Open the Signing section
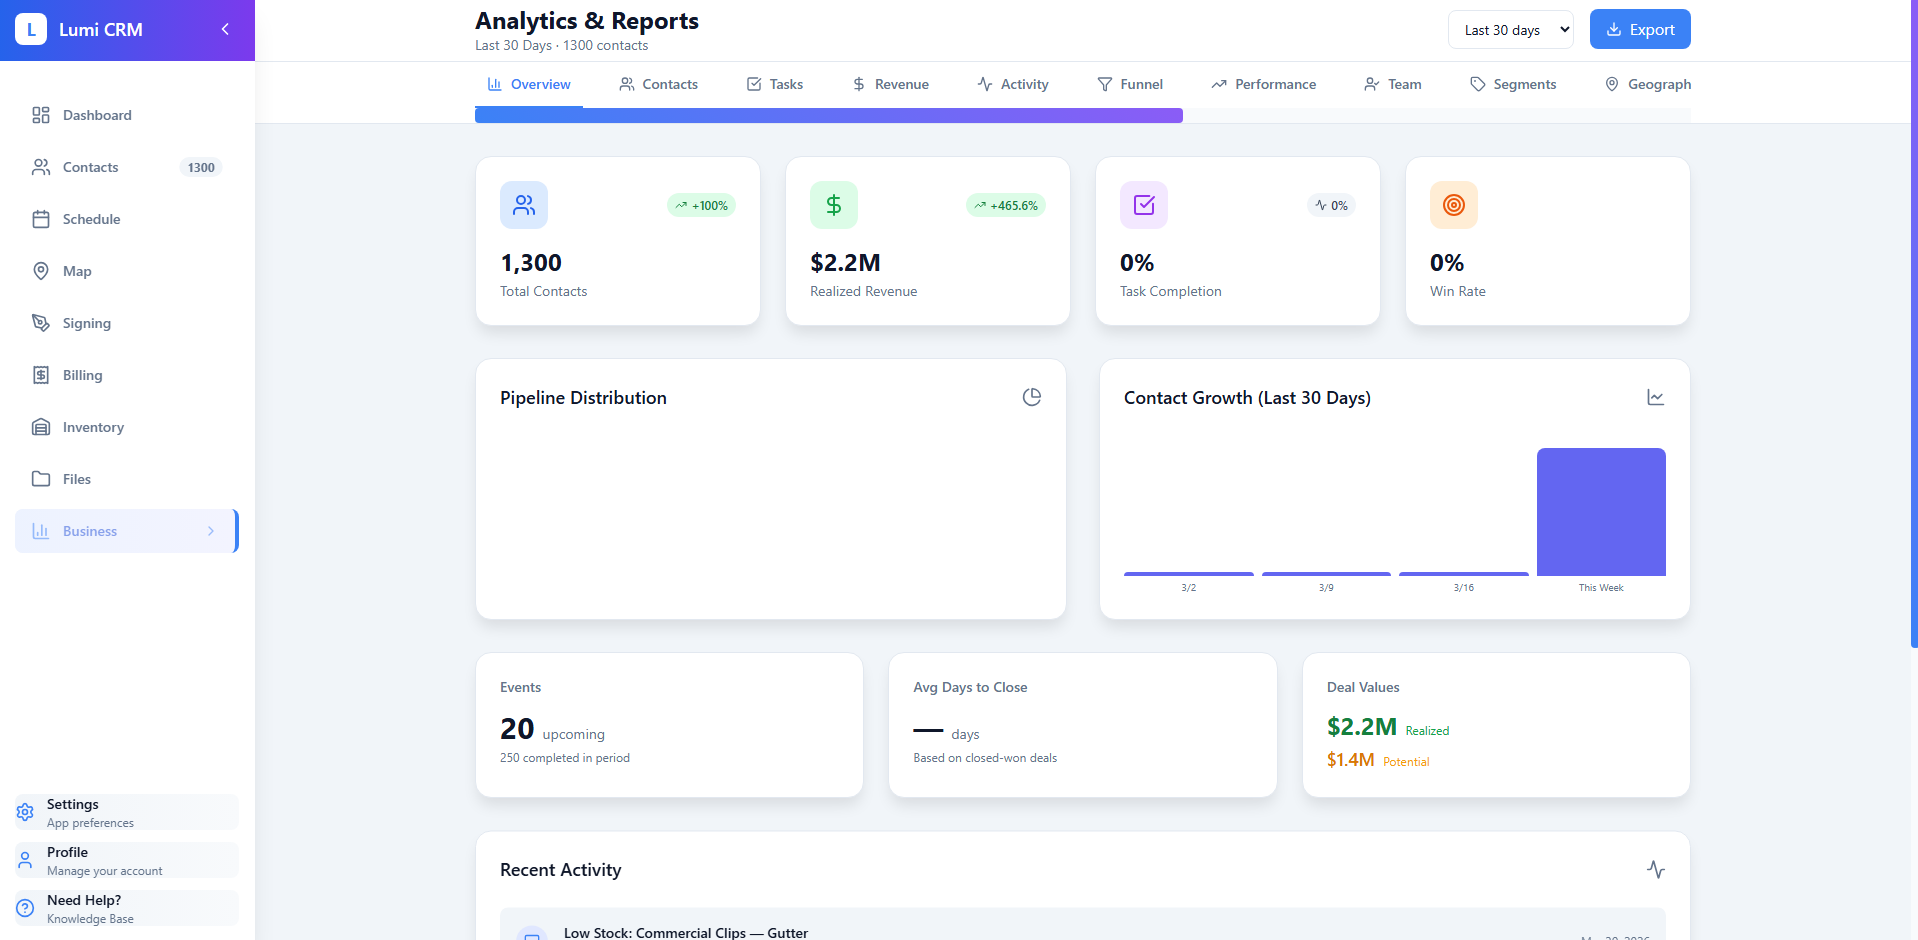The image size is (1918, 940). (x=86, y=323)
